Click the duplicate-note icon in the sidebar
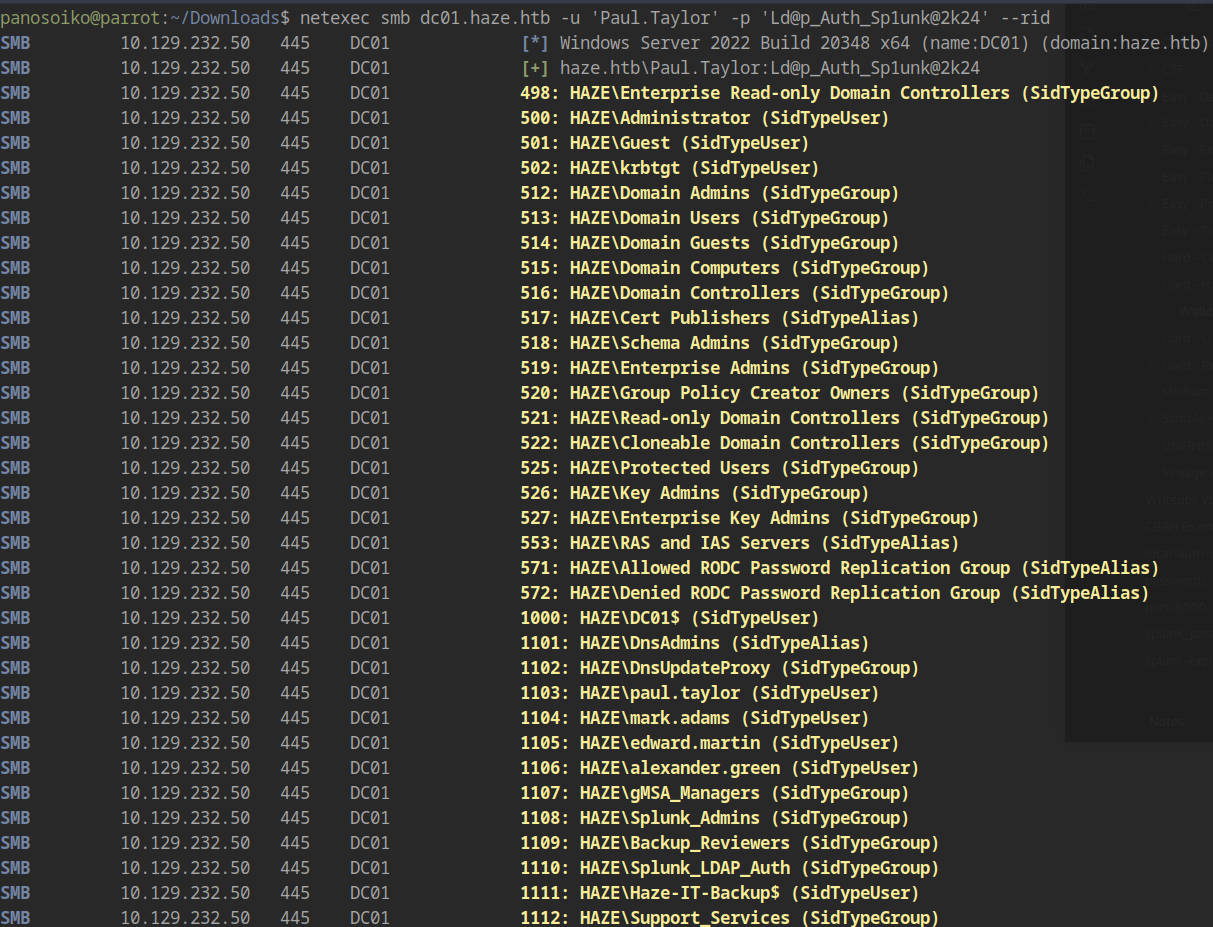The image size is (1213, 927). click(x=1086, y=162)
